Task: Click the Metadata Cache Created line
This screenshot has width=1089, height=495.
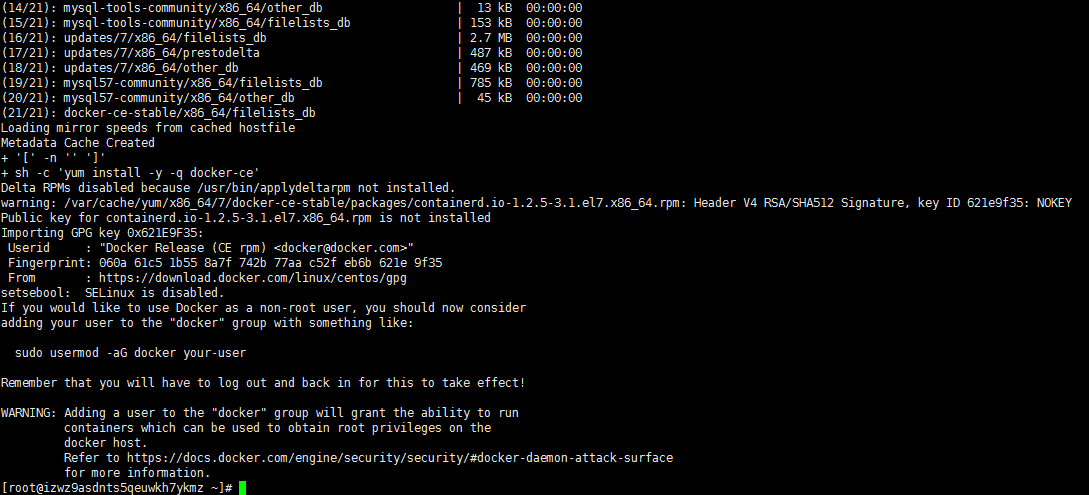Action: (x=77, y=143)
